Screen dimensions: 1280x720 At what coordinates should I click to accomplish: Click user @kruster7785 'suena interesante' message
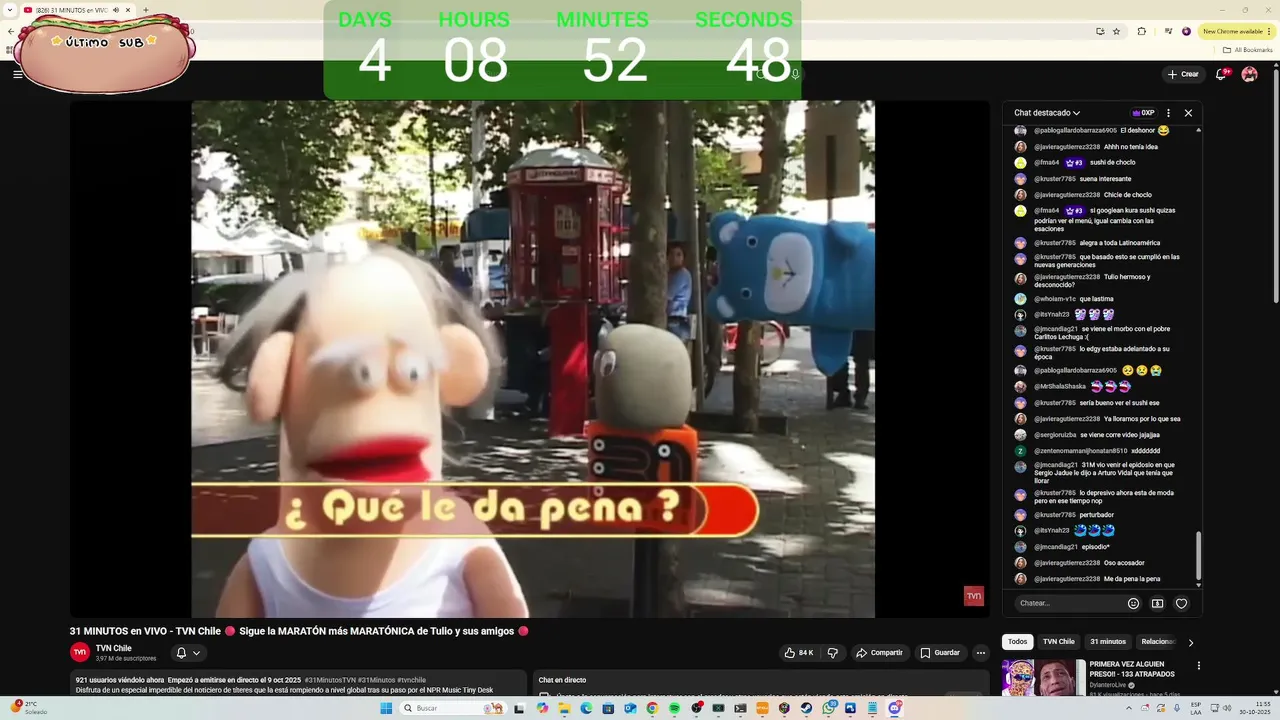(x=1082, y=179)
